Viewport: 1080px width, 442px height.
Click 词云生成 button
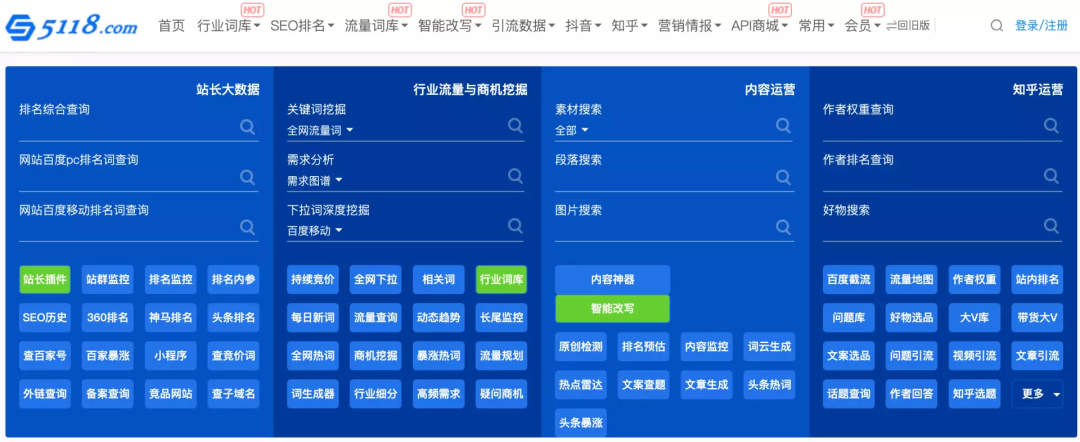[x=769, y=346]
